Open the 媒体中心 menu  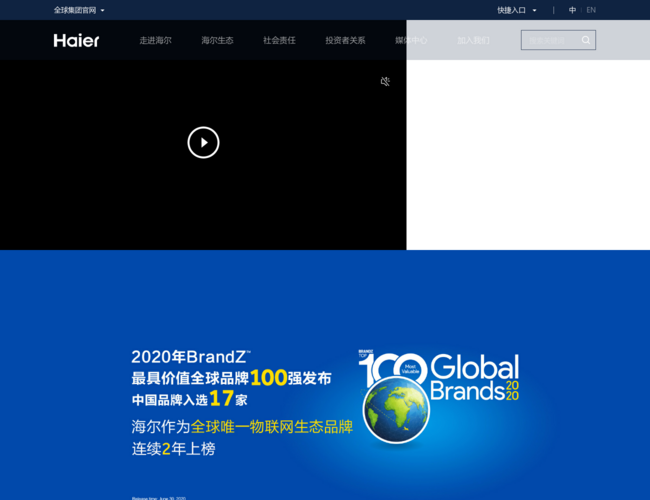pyautogui.click(x=411, y=40)
